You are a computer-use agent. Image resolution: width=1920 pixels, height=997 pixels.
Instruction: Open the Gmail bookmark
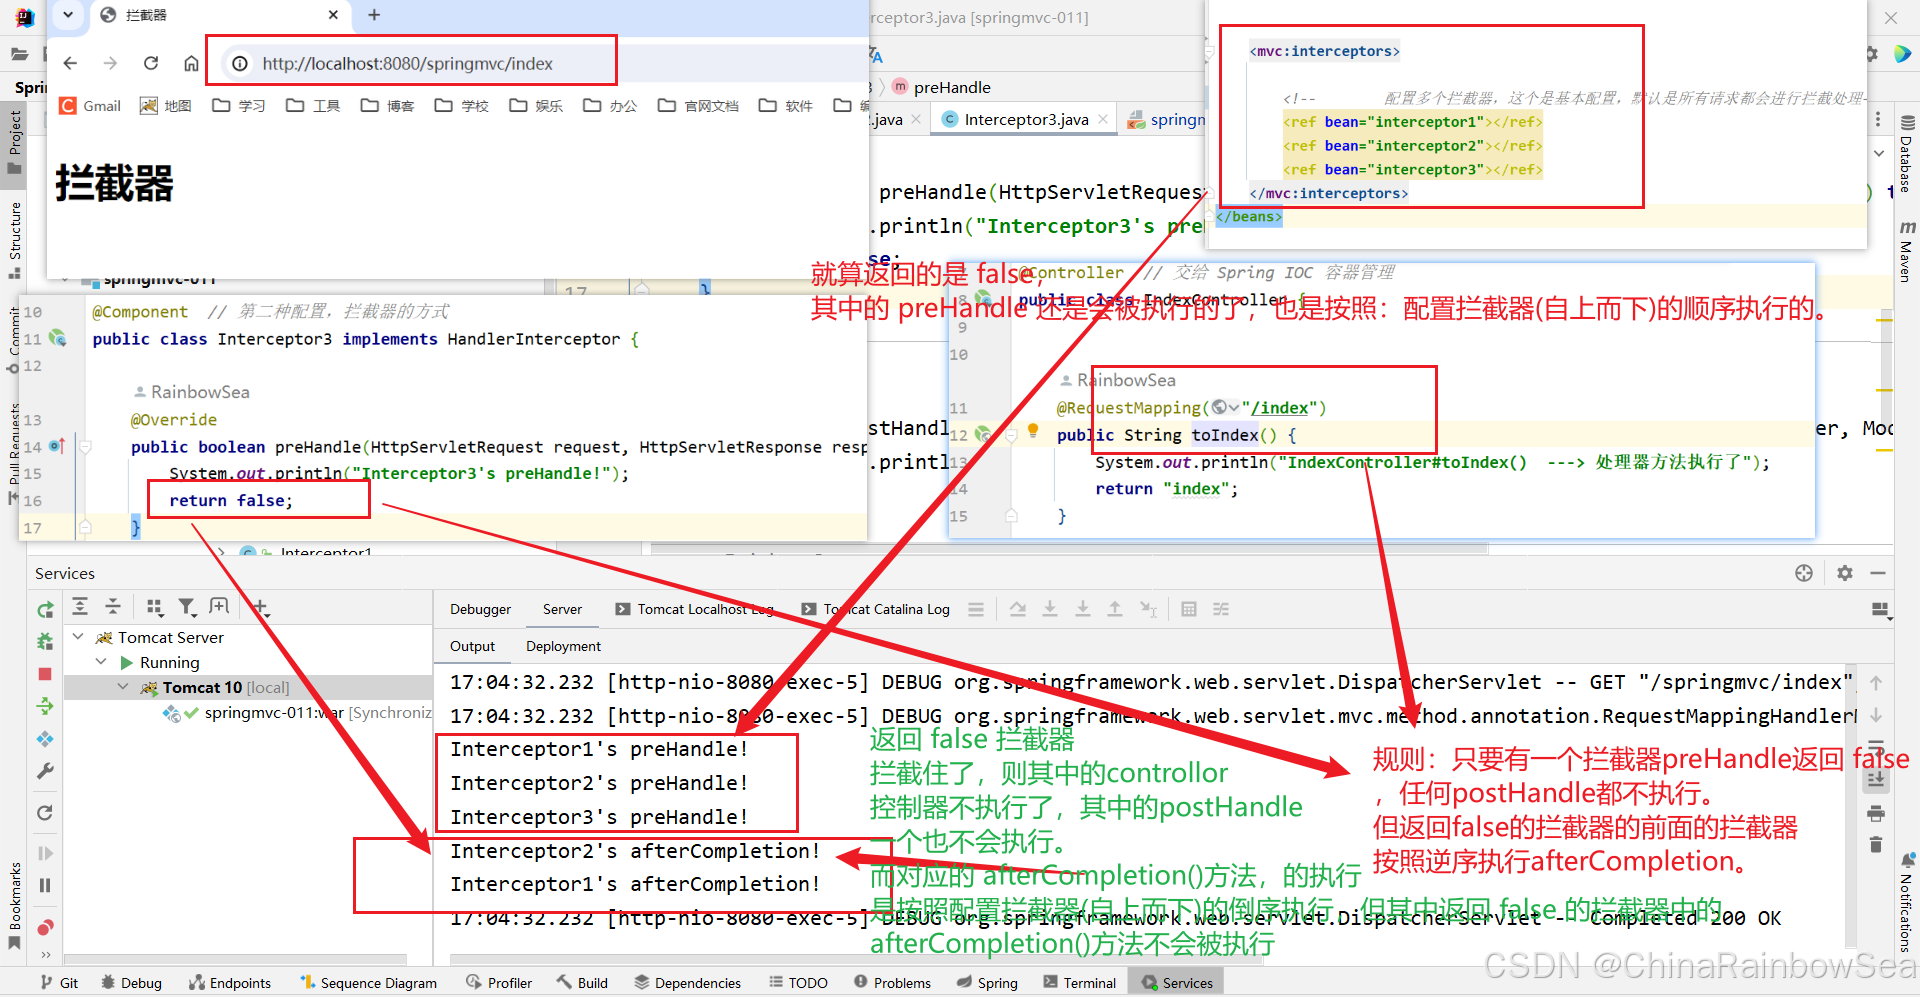[90, 105]
